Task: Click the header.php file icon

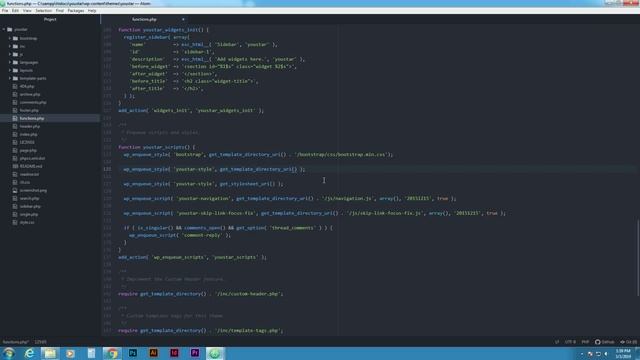Action: pos(15,126)
